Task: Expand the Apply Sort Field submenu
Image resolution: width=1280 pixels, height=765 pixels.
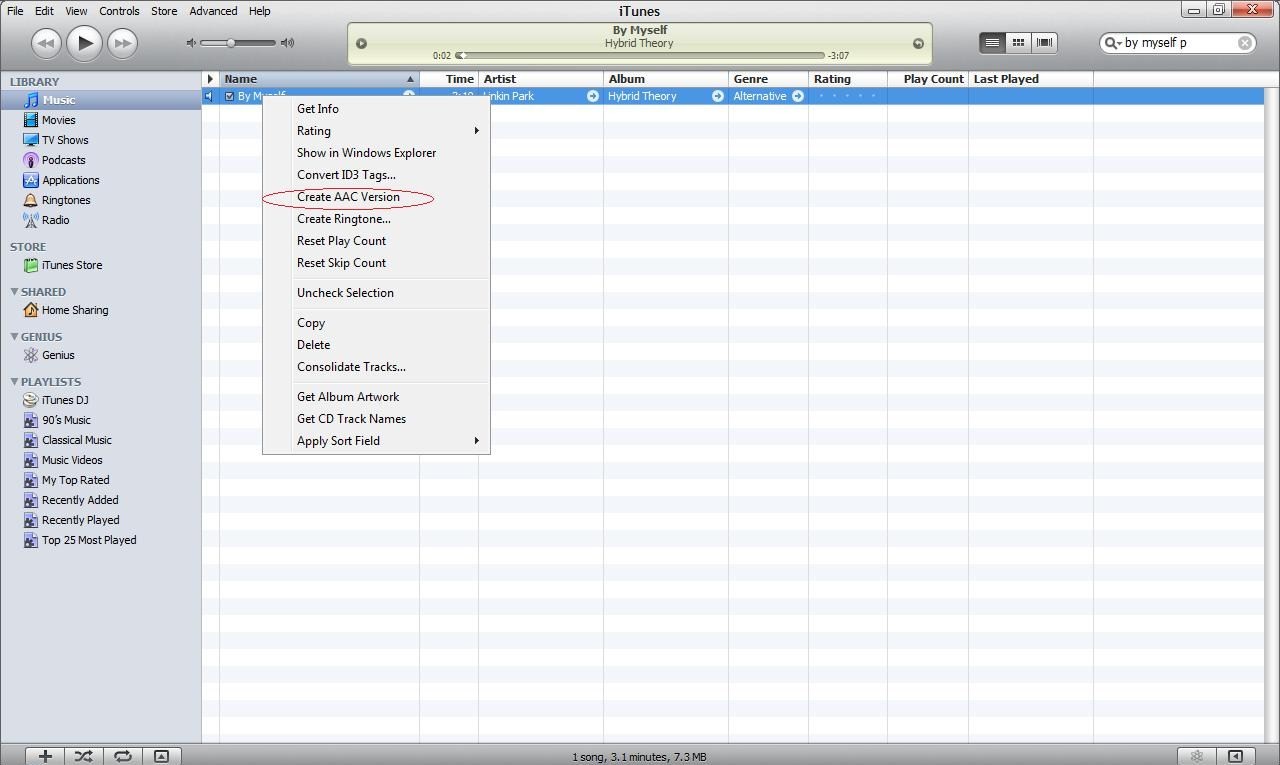Action: pyautogui.click(x=376, y=441)
